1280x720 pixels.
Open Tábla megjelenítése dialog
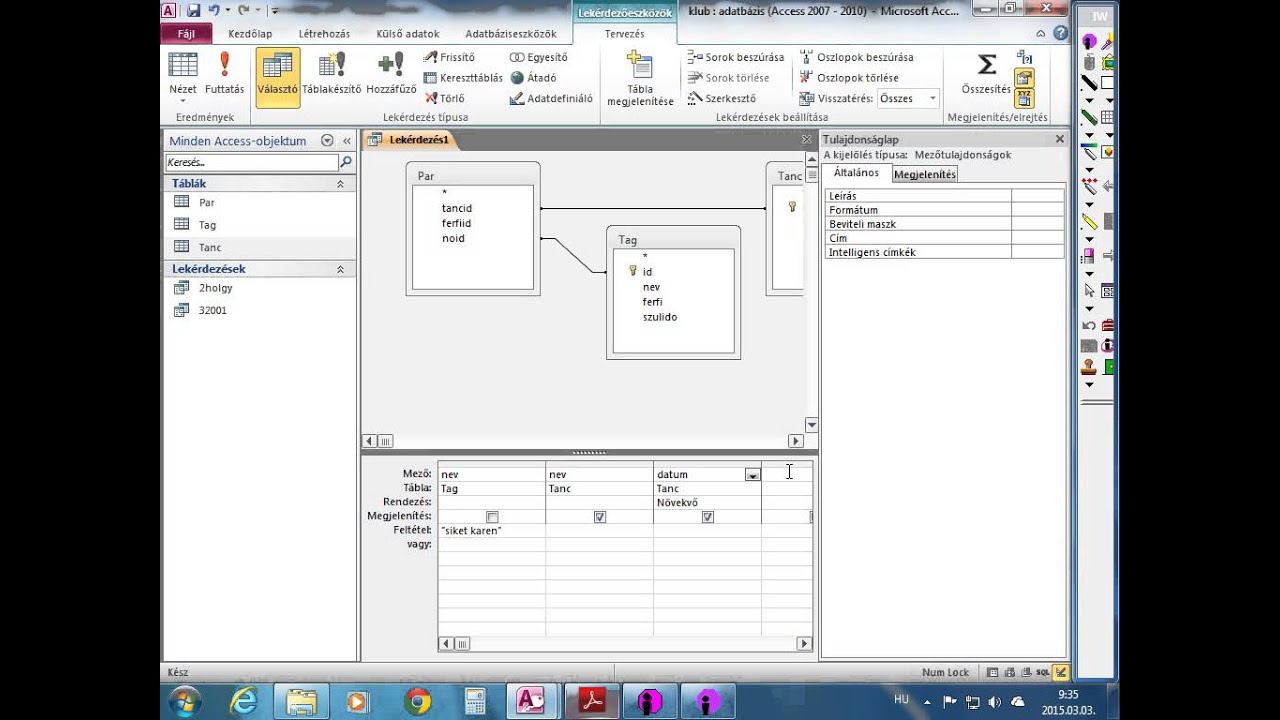point(640,78)
